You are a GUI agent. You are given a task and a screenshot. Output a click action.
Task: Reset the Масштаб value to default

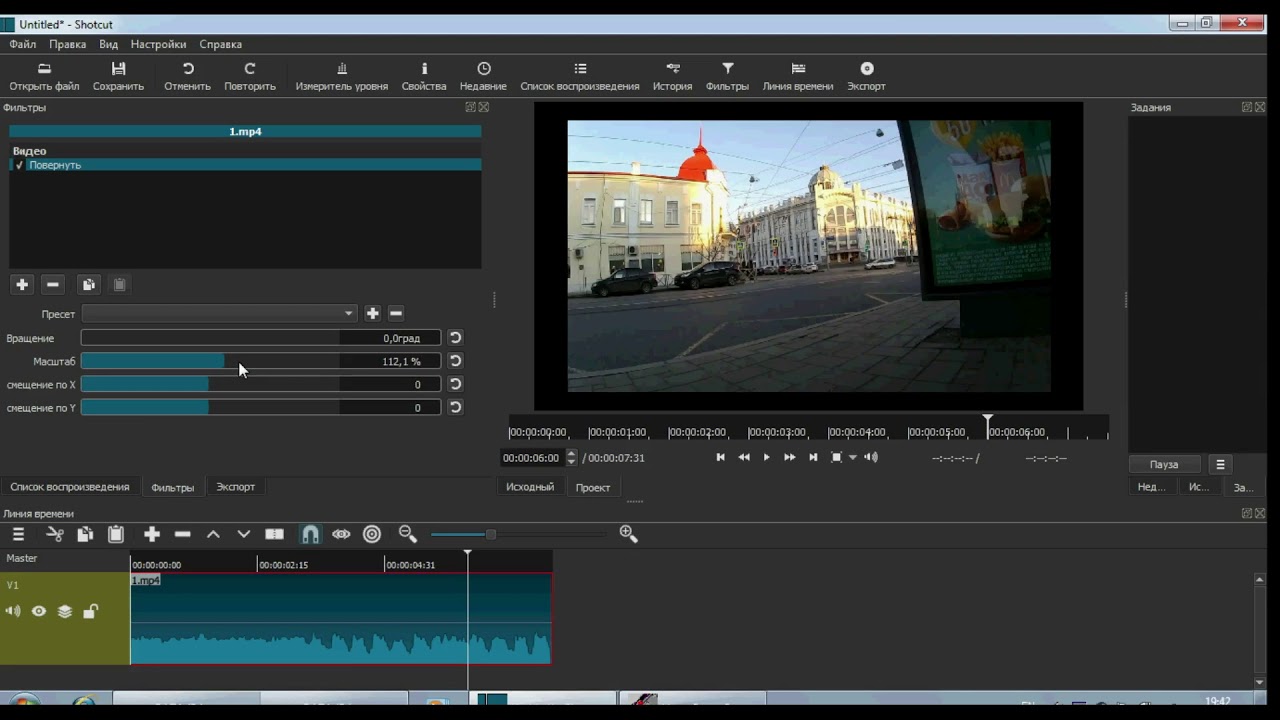click(x=455, y=361)
